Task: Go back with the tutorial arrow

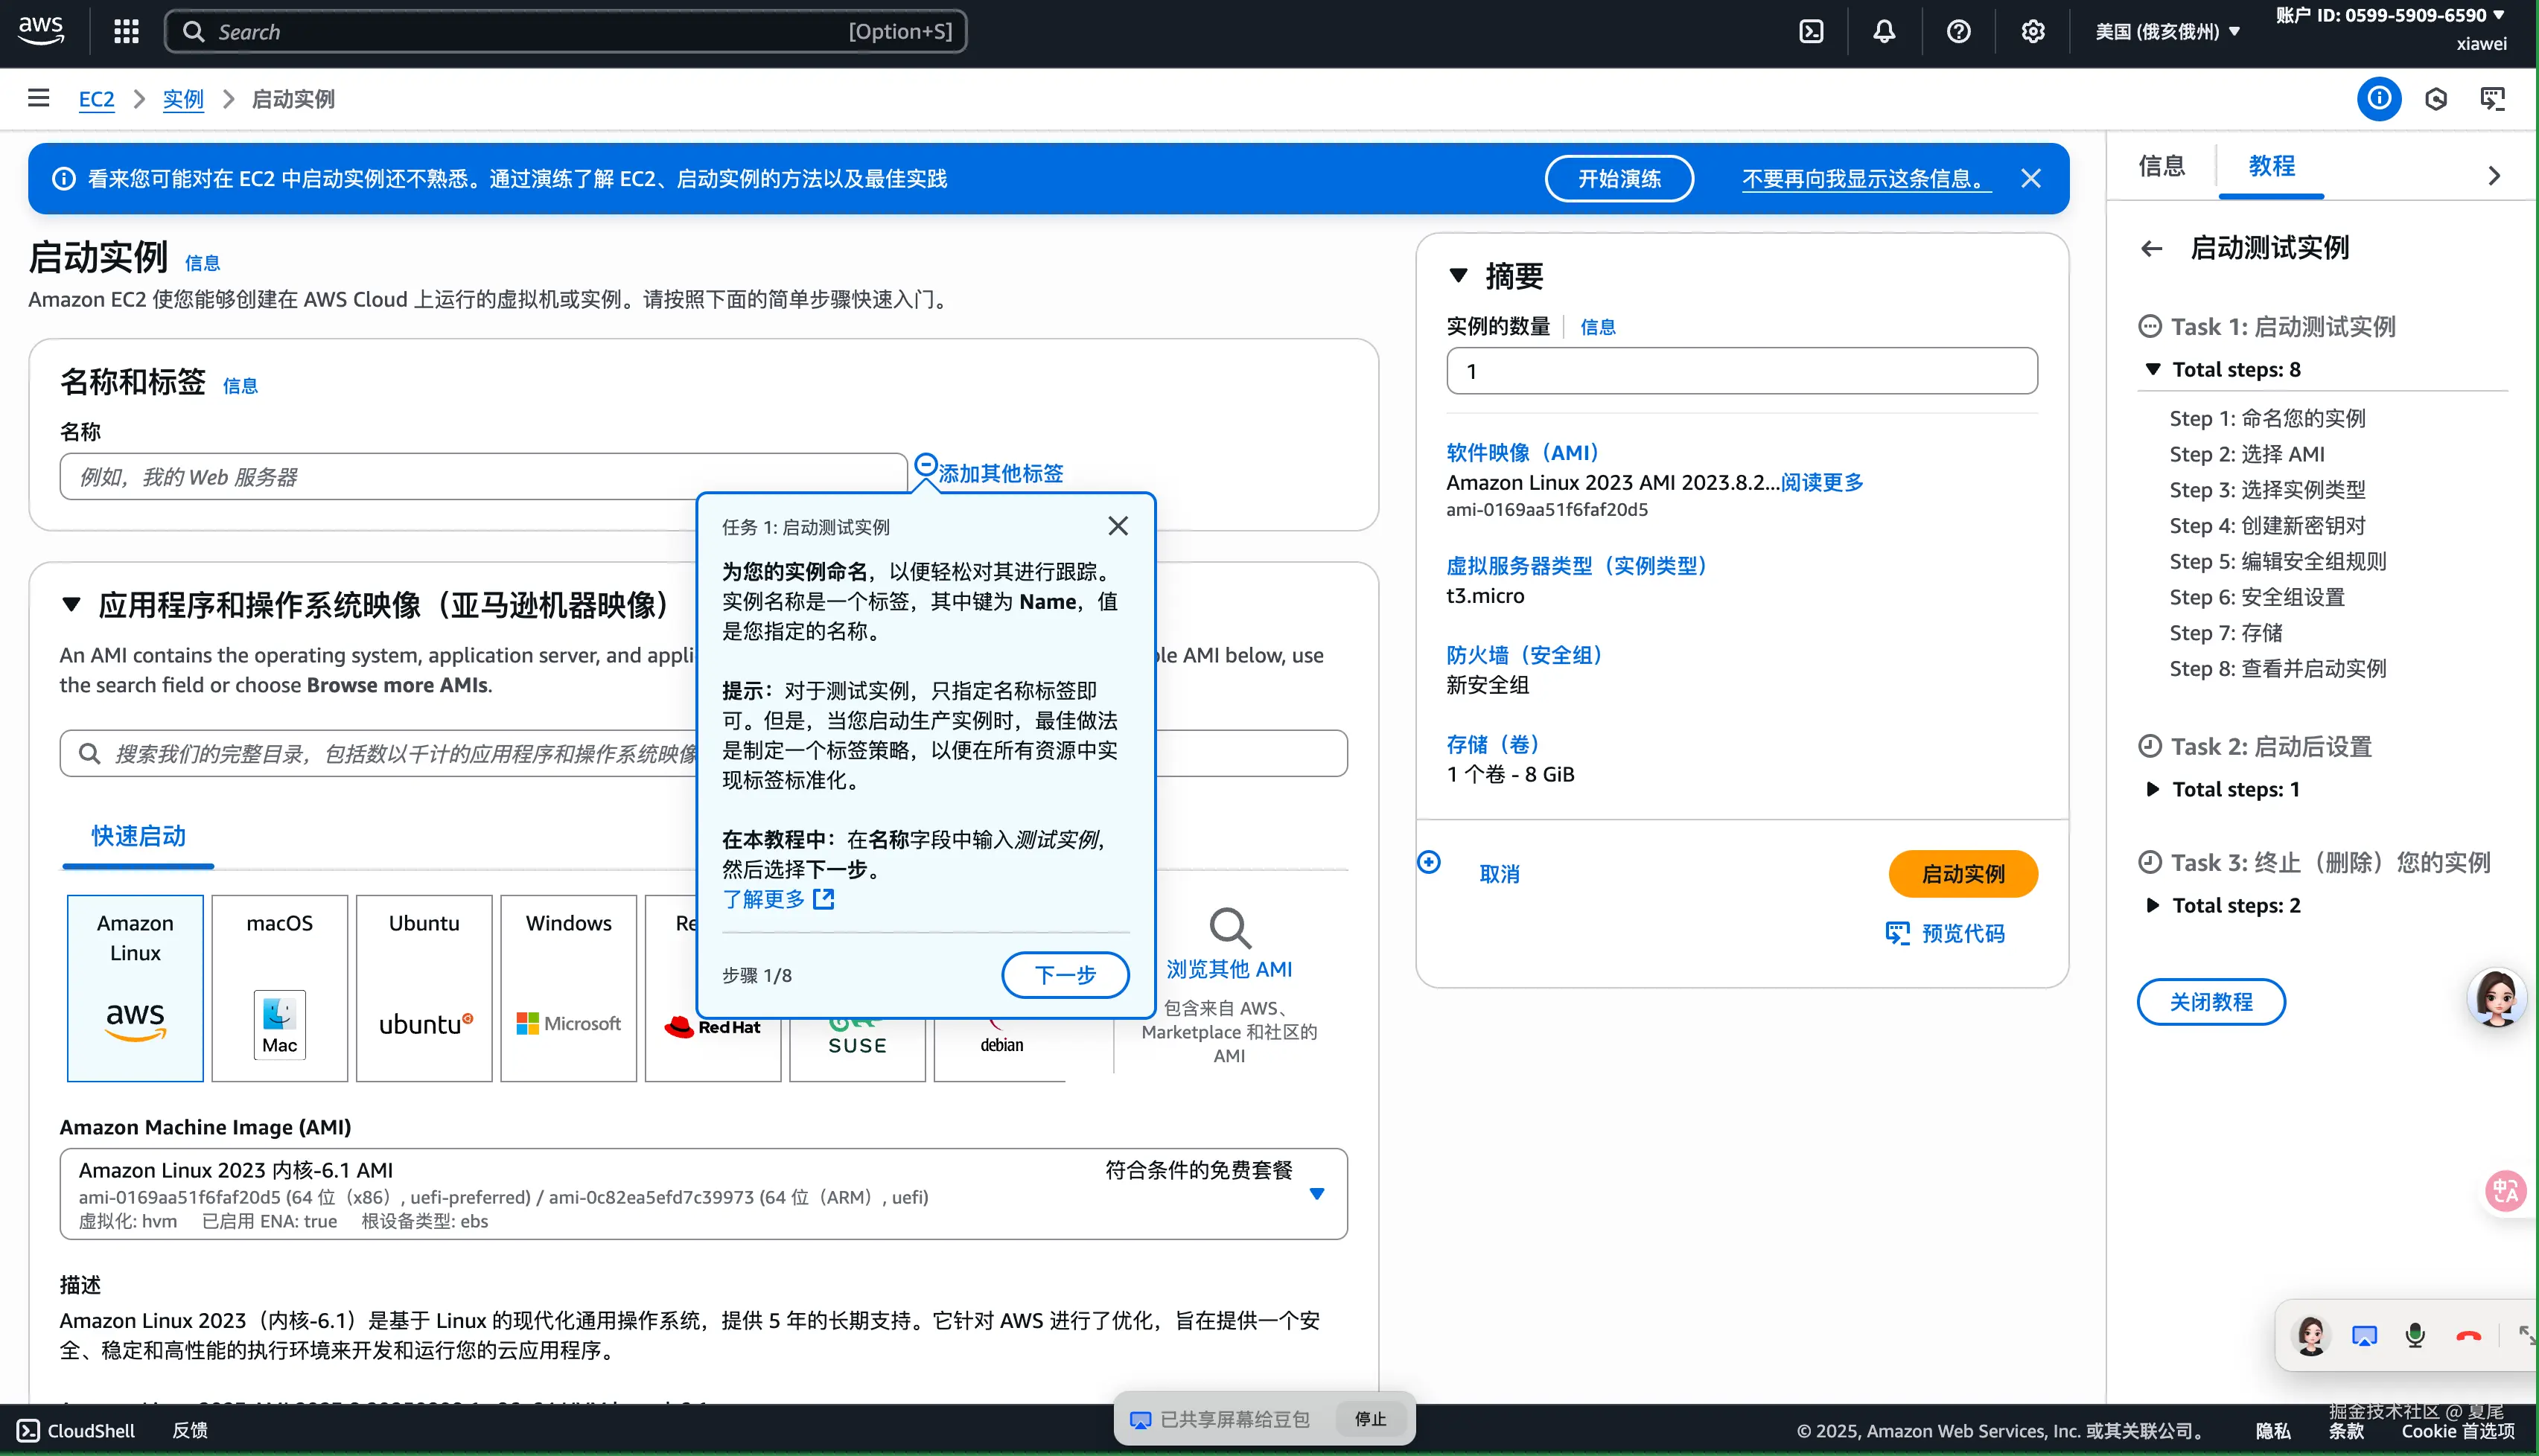Action: point(2151,248)
